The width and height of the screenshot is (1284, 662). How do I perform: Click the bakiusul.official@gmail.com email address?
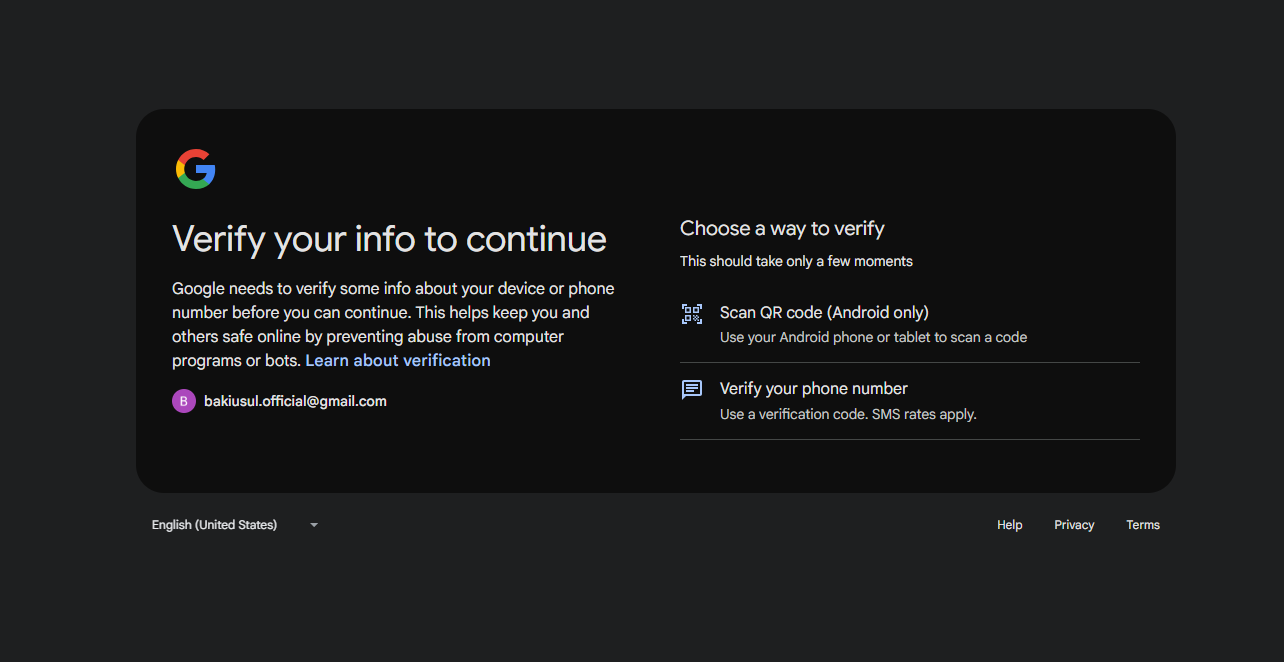point(295,401)
